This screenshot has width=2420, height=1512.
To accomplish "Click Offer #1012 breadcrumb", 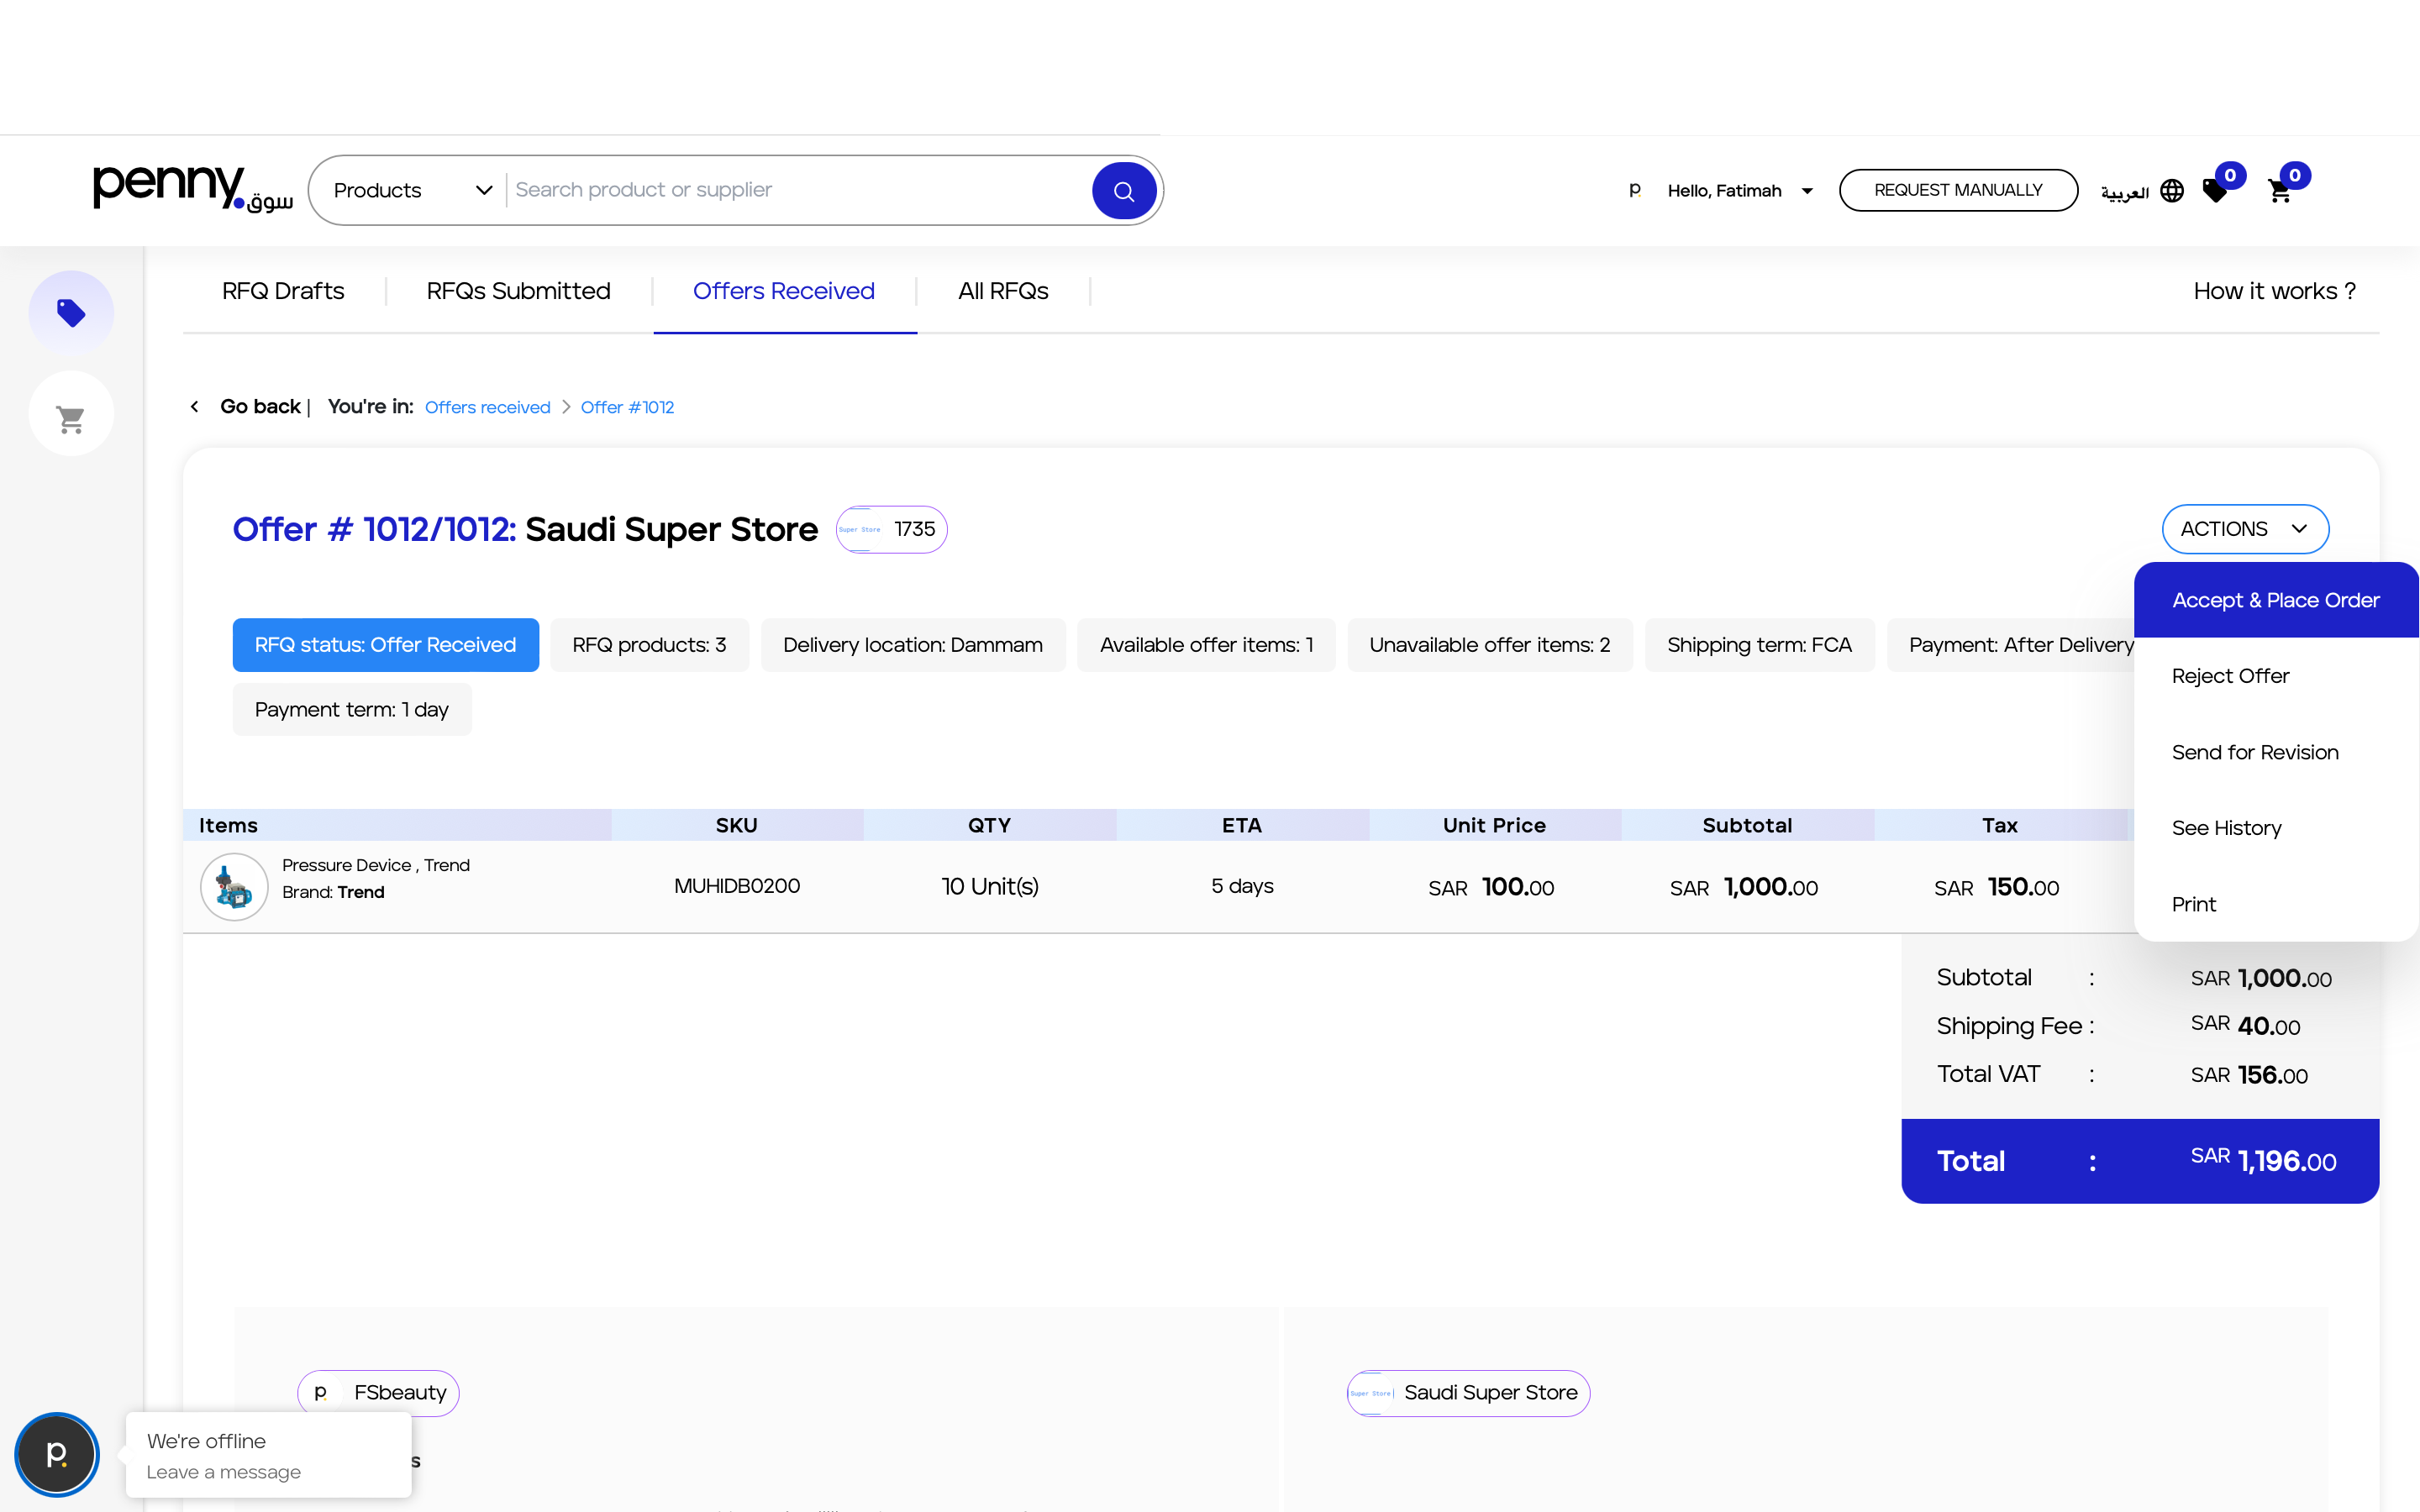I will (627, 407).
